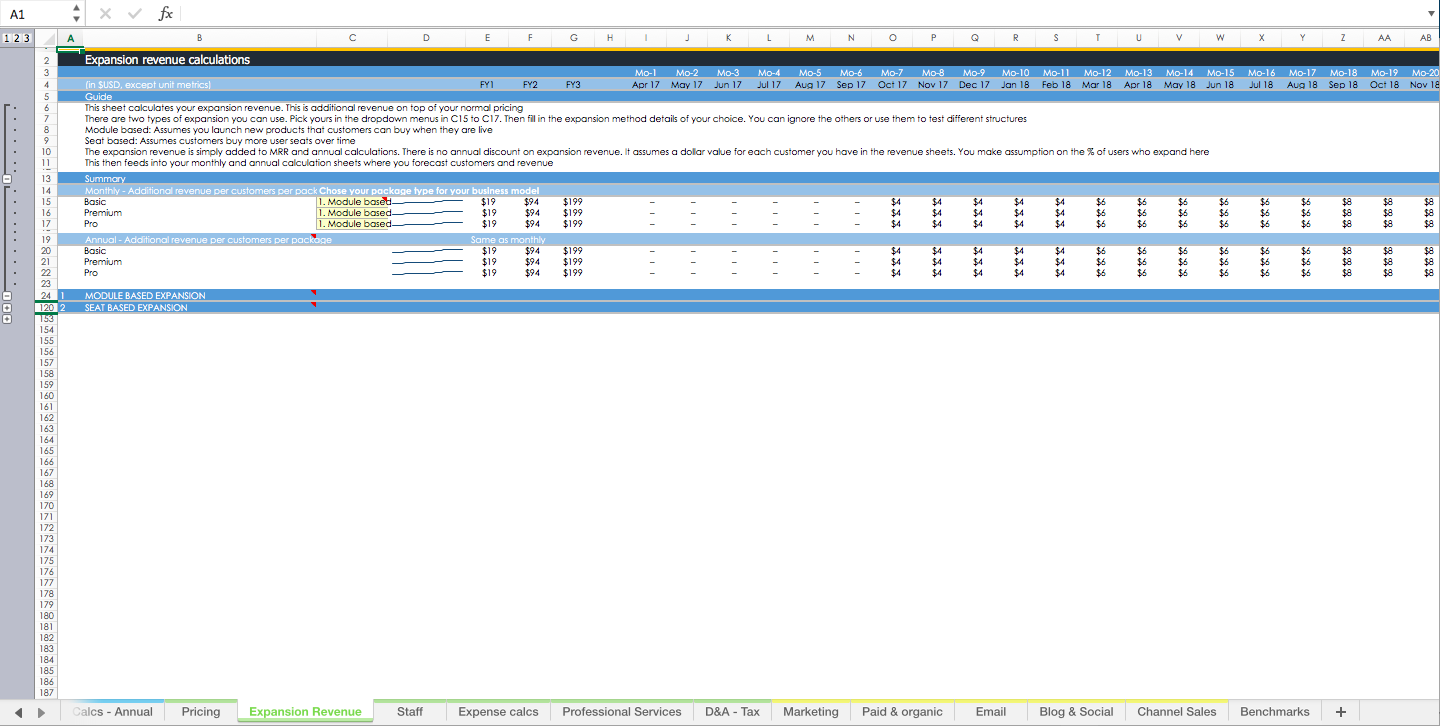
Task: Expand the group at row 120
Action: [7, 308]
